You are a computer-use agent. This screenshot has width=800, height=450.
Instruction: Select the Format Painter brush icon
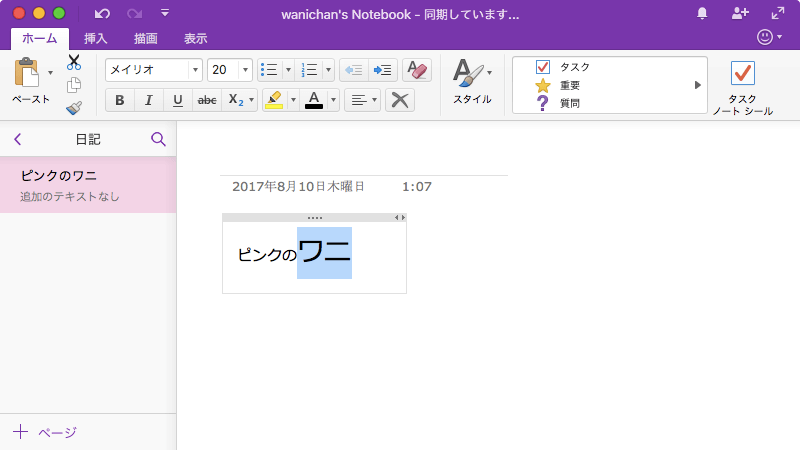point(74,108)
